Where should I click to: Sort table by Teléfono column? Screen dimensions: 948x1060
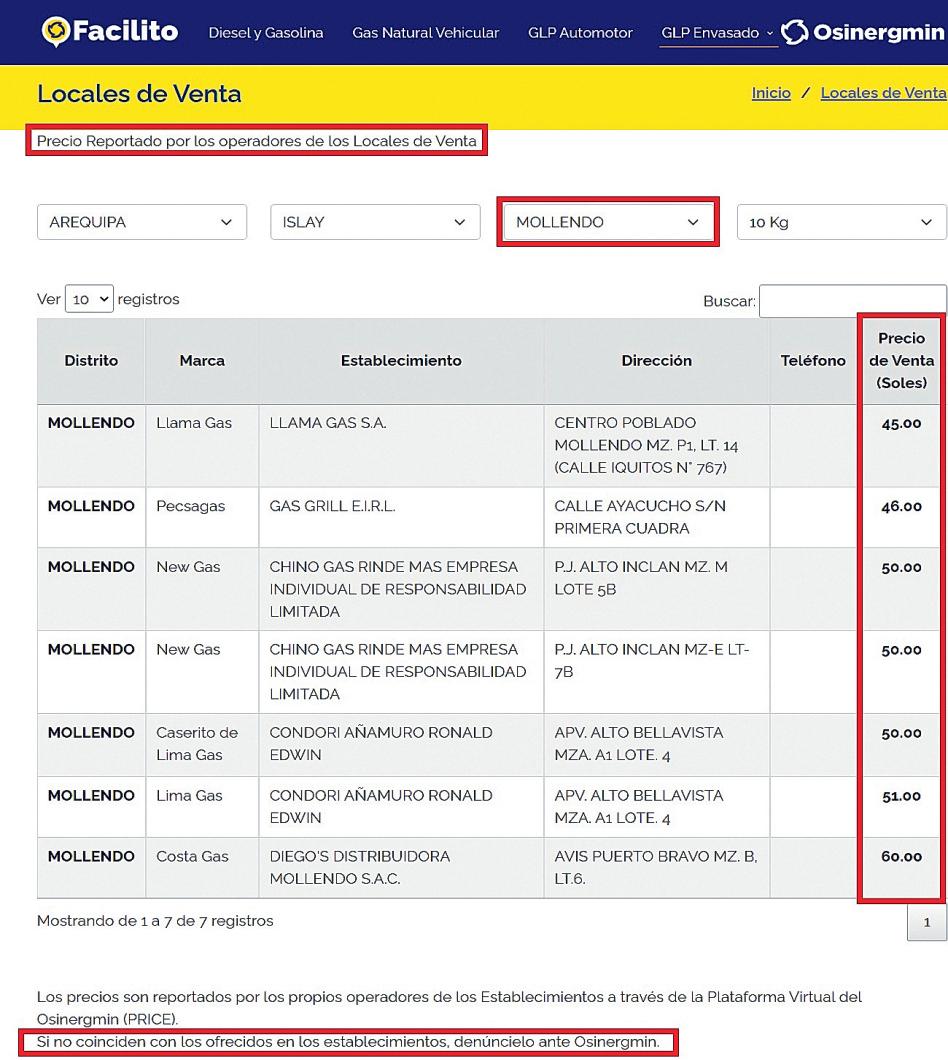pyautogui.click(x=813, y=361)
